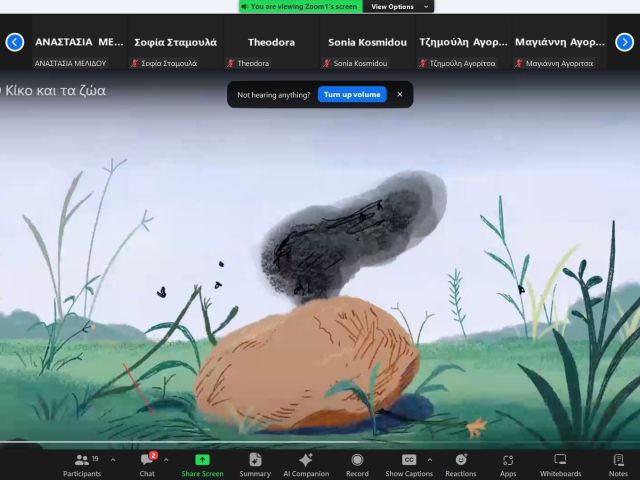The width and height of the screenshot is (640, 480).
Task: Show next participants with right arrow
Action: tap(624, 42)
